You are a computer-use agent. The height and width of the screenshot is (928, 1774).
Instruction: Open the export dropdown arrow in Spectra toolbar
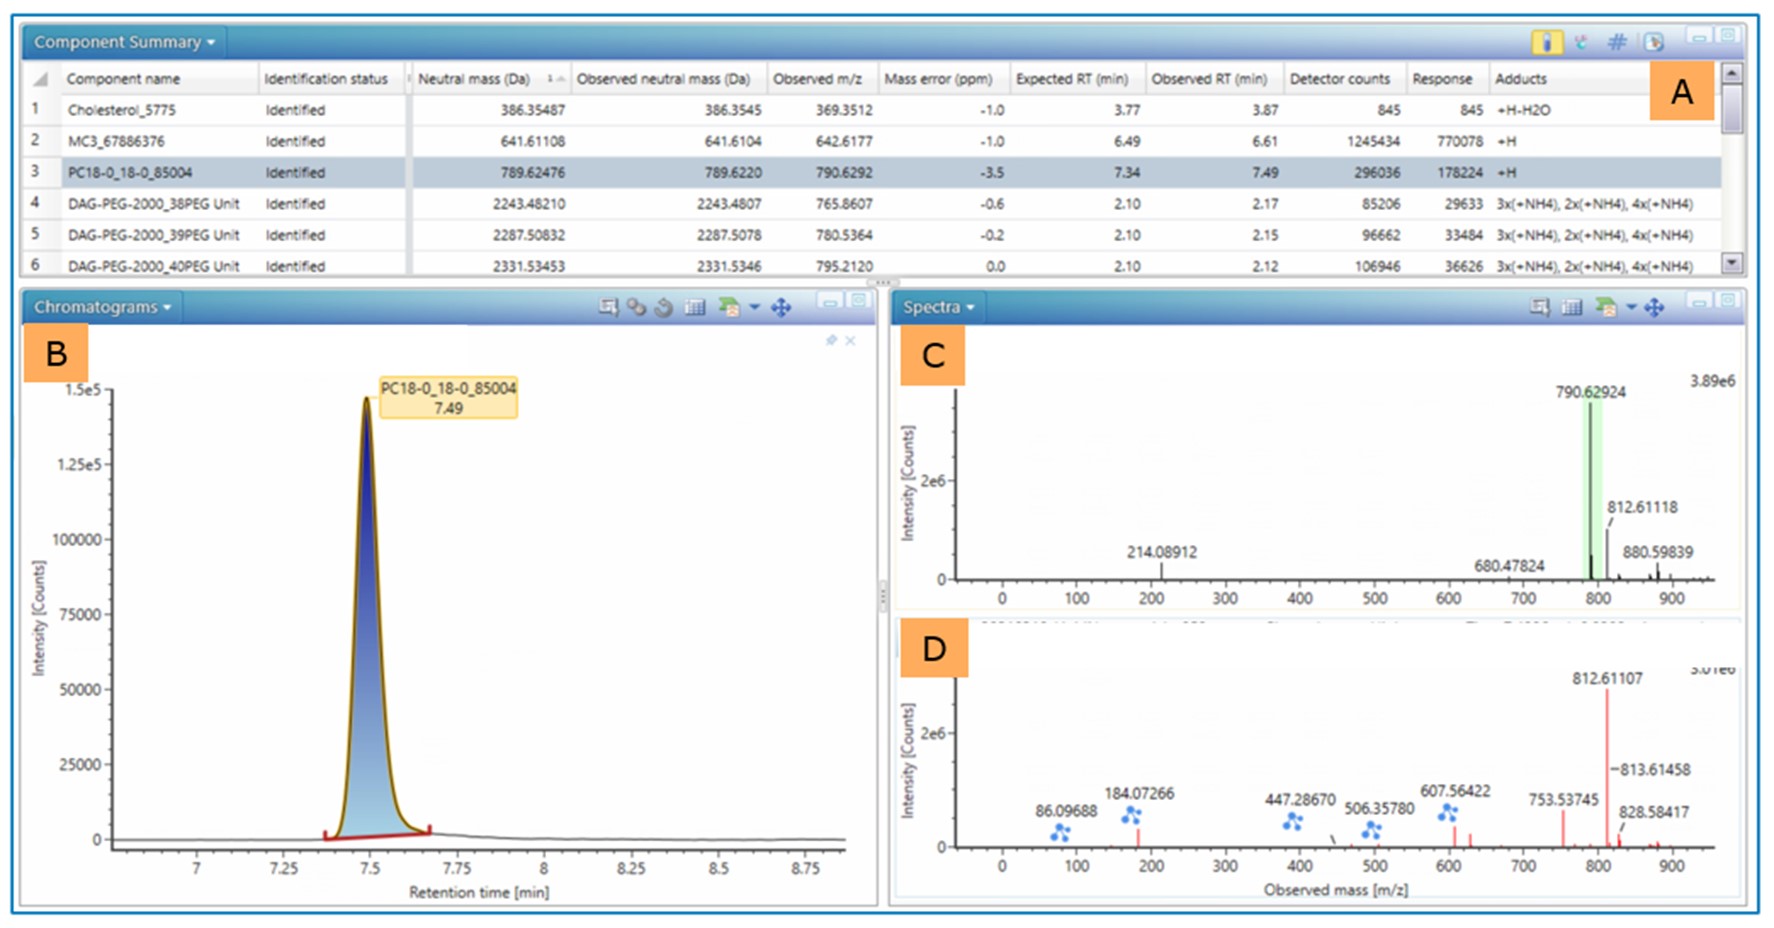[1631, 307]
